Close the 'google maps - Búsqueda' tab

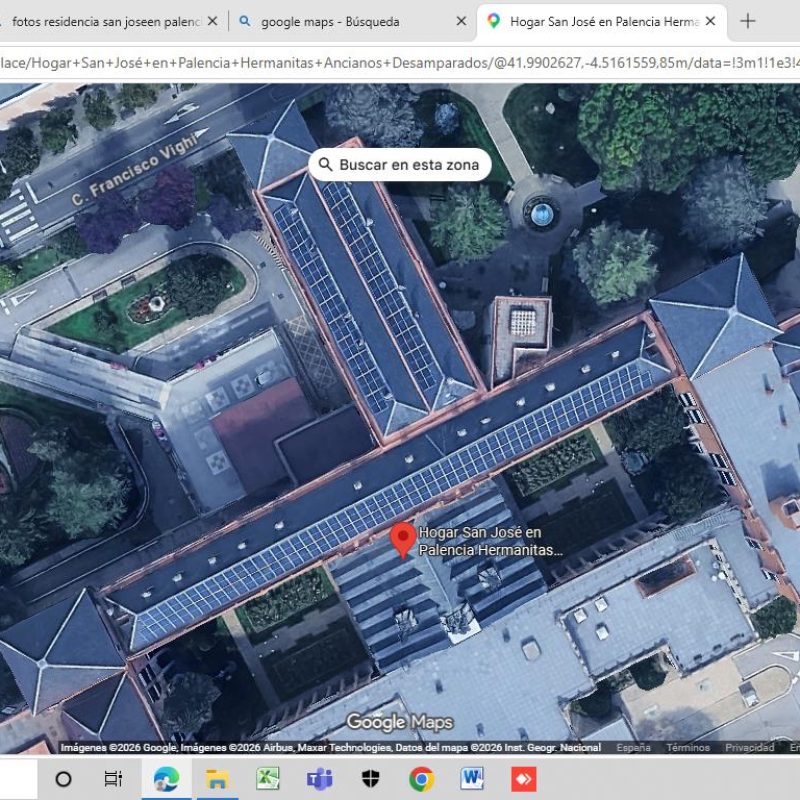click(461, 21)
